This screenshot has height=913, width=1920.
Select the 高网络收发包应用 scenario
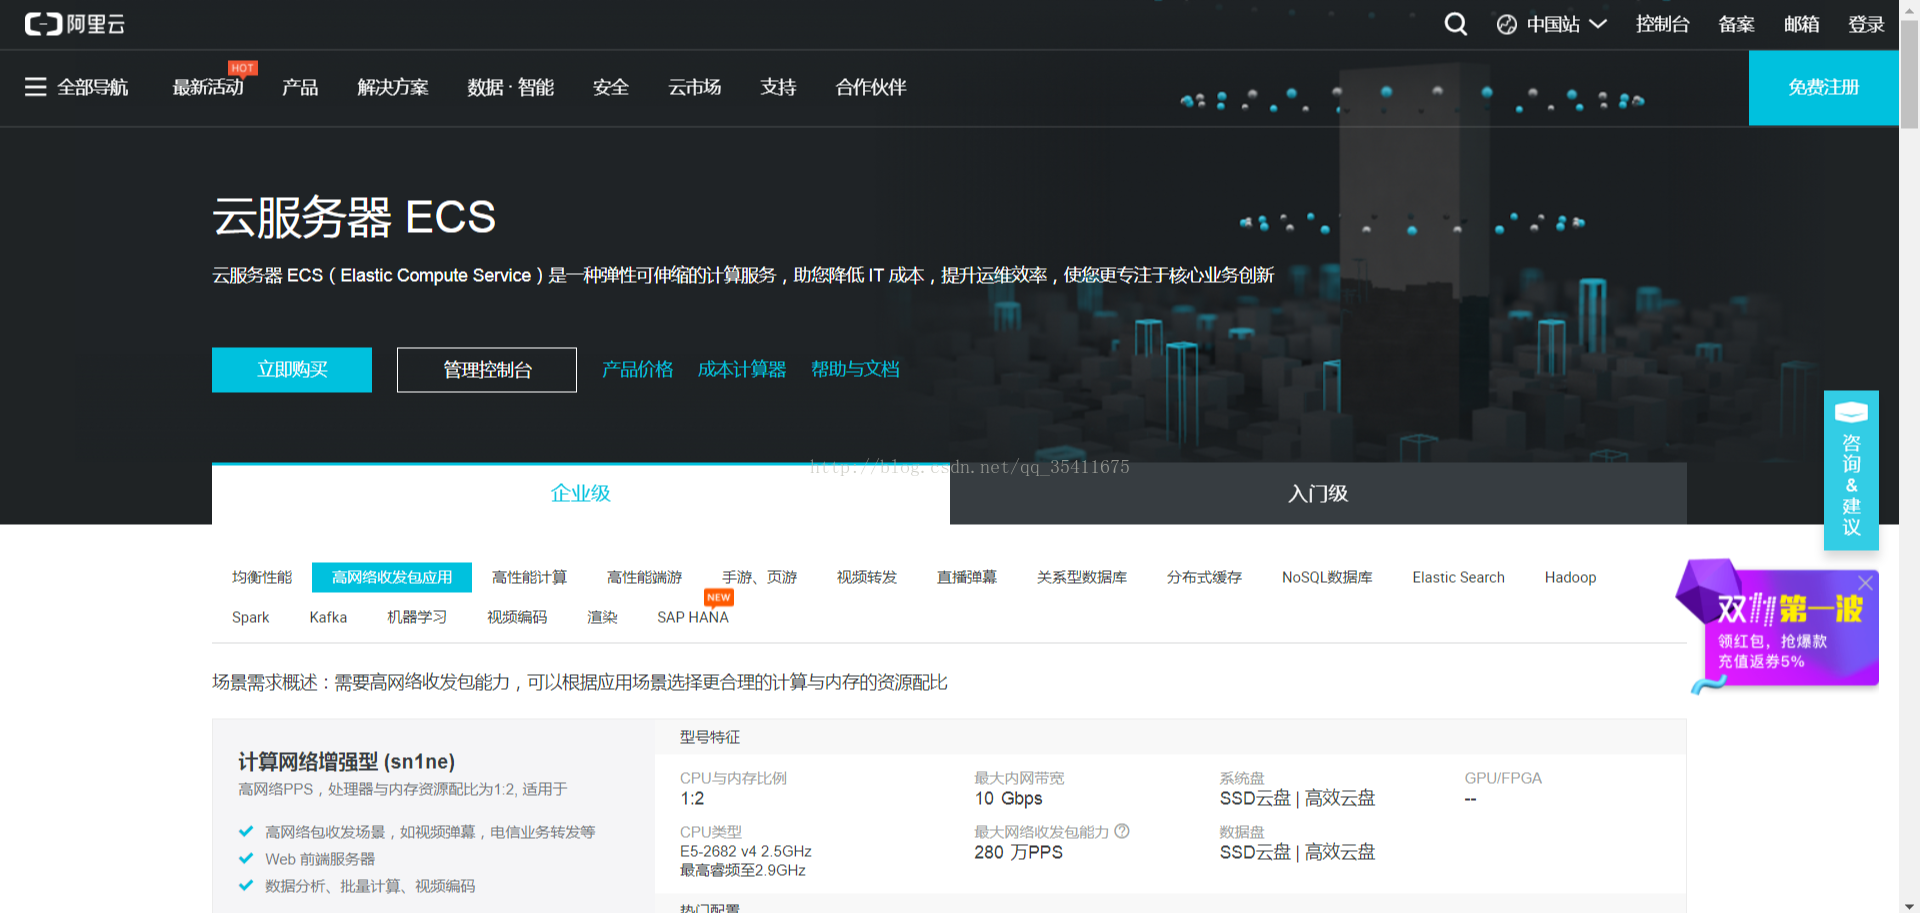[392, 577]
